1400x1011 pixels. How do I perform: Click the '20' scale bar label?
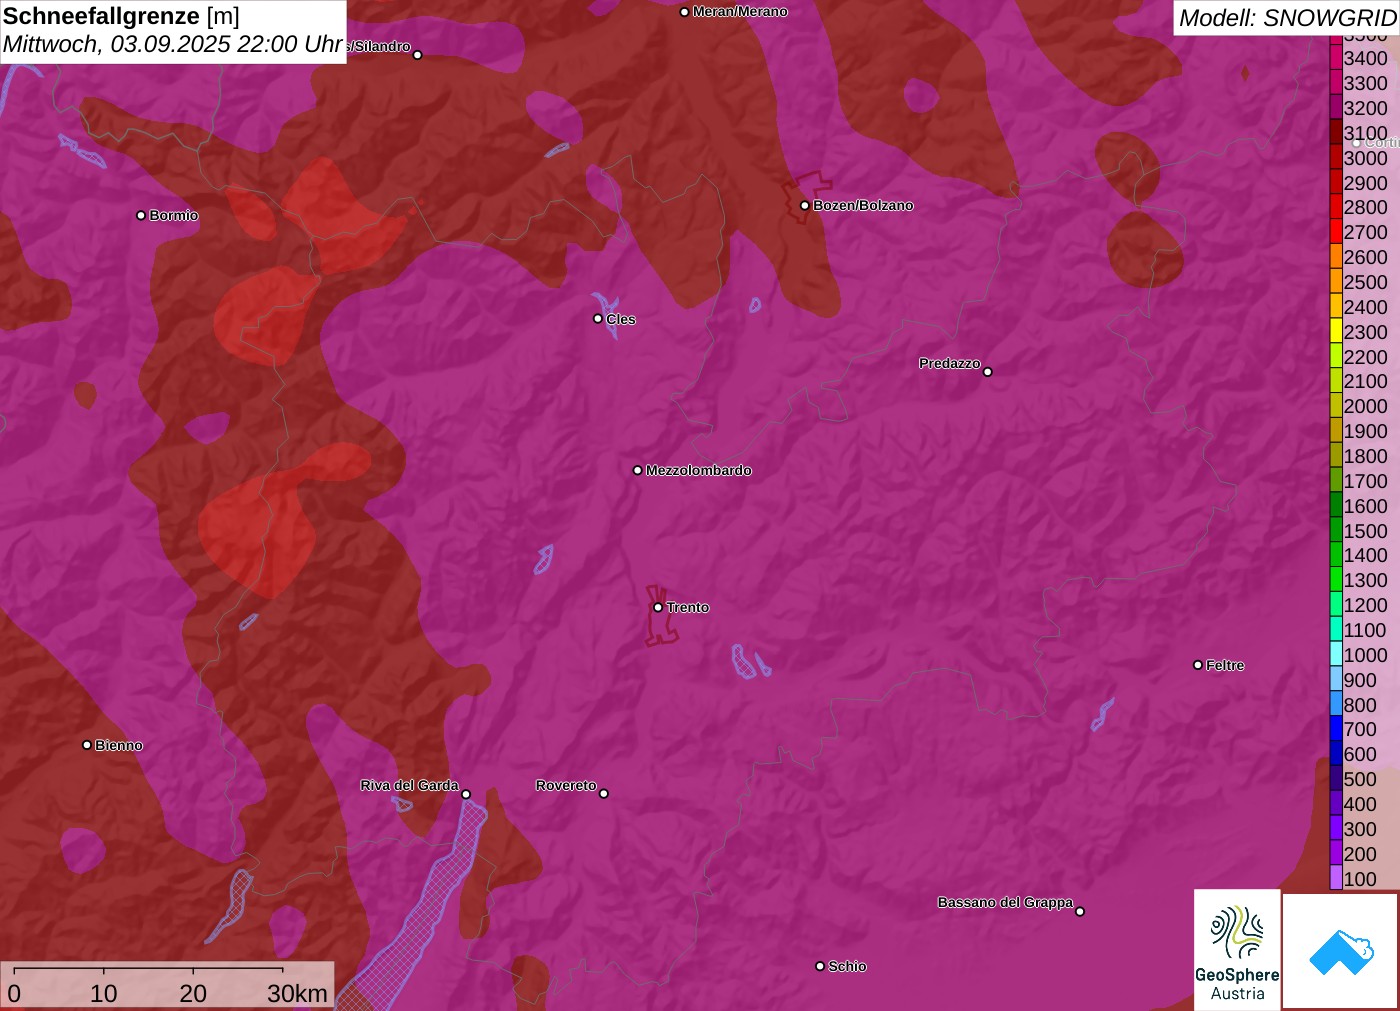tap(193, 993)
